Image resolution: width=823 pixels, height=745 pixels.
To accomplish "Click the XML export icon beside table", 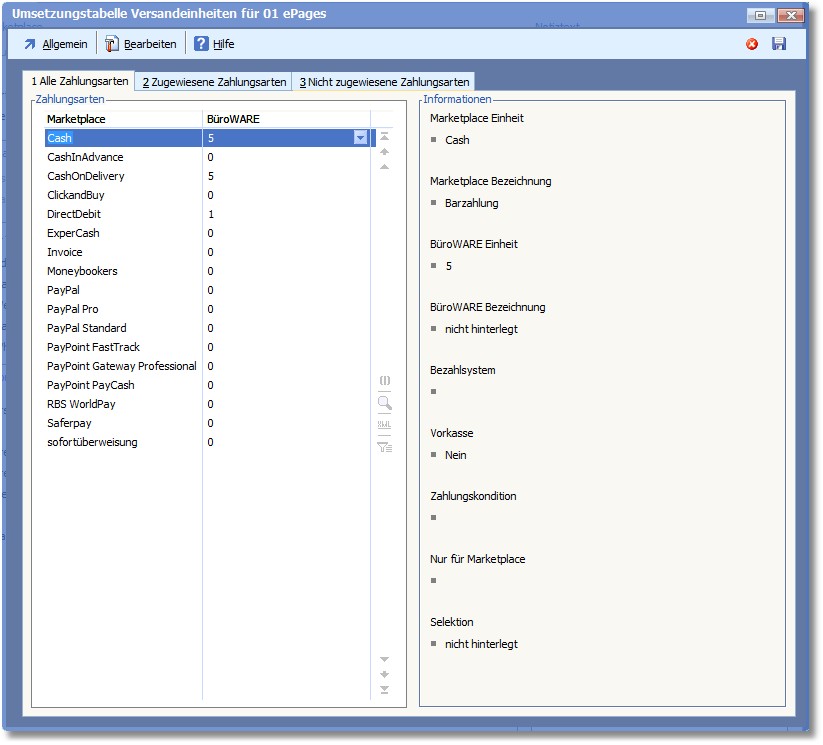I will coord(384,425).
